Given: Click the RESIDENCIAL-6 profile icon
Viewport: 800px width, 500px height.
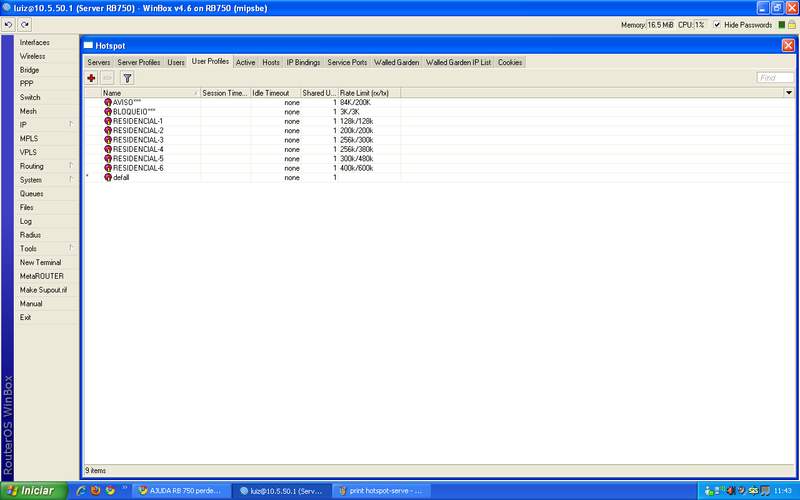Looking at the screenshot, I should tap(108, 167).
